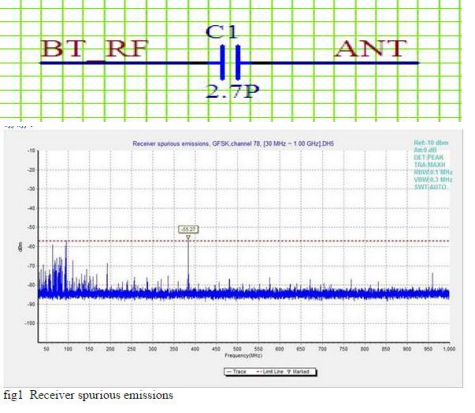This screenshot has width=475, height=413.
Task: Click the C1 designator text
Action: point(222,32)
